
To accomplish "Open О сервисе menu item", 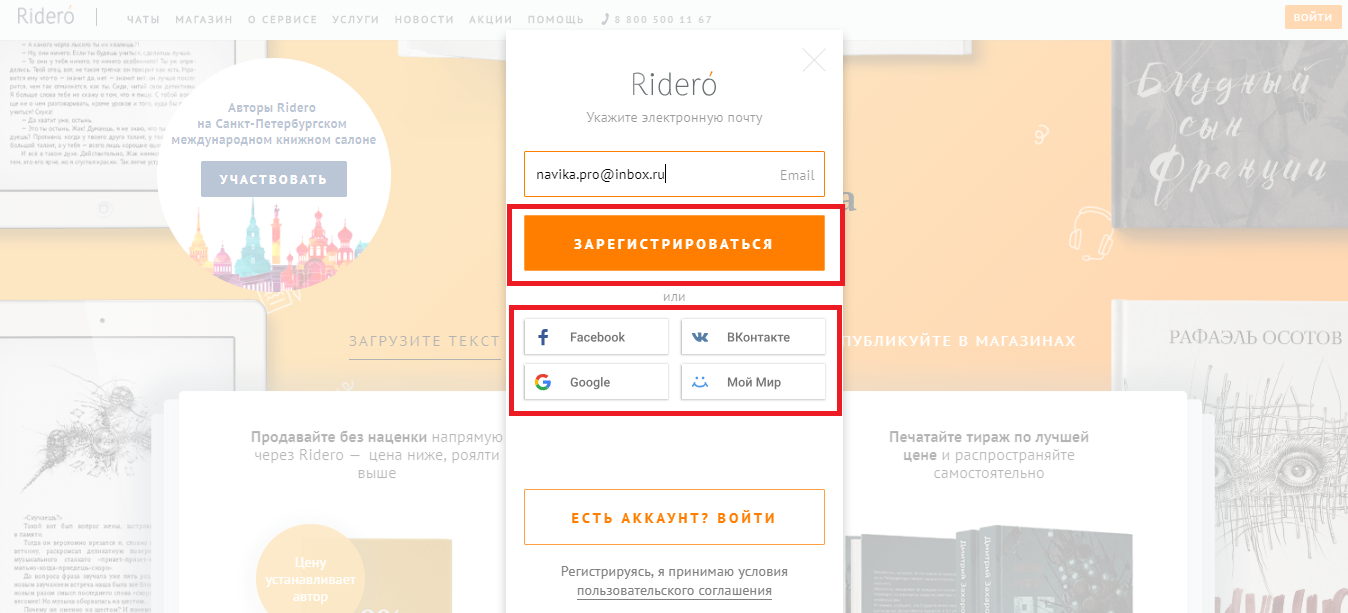I will pyautogui.click(x=282, y=20).
